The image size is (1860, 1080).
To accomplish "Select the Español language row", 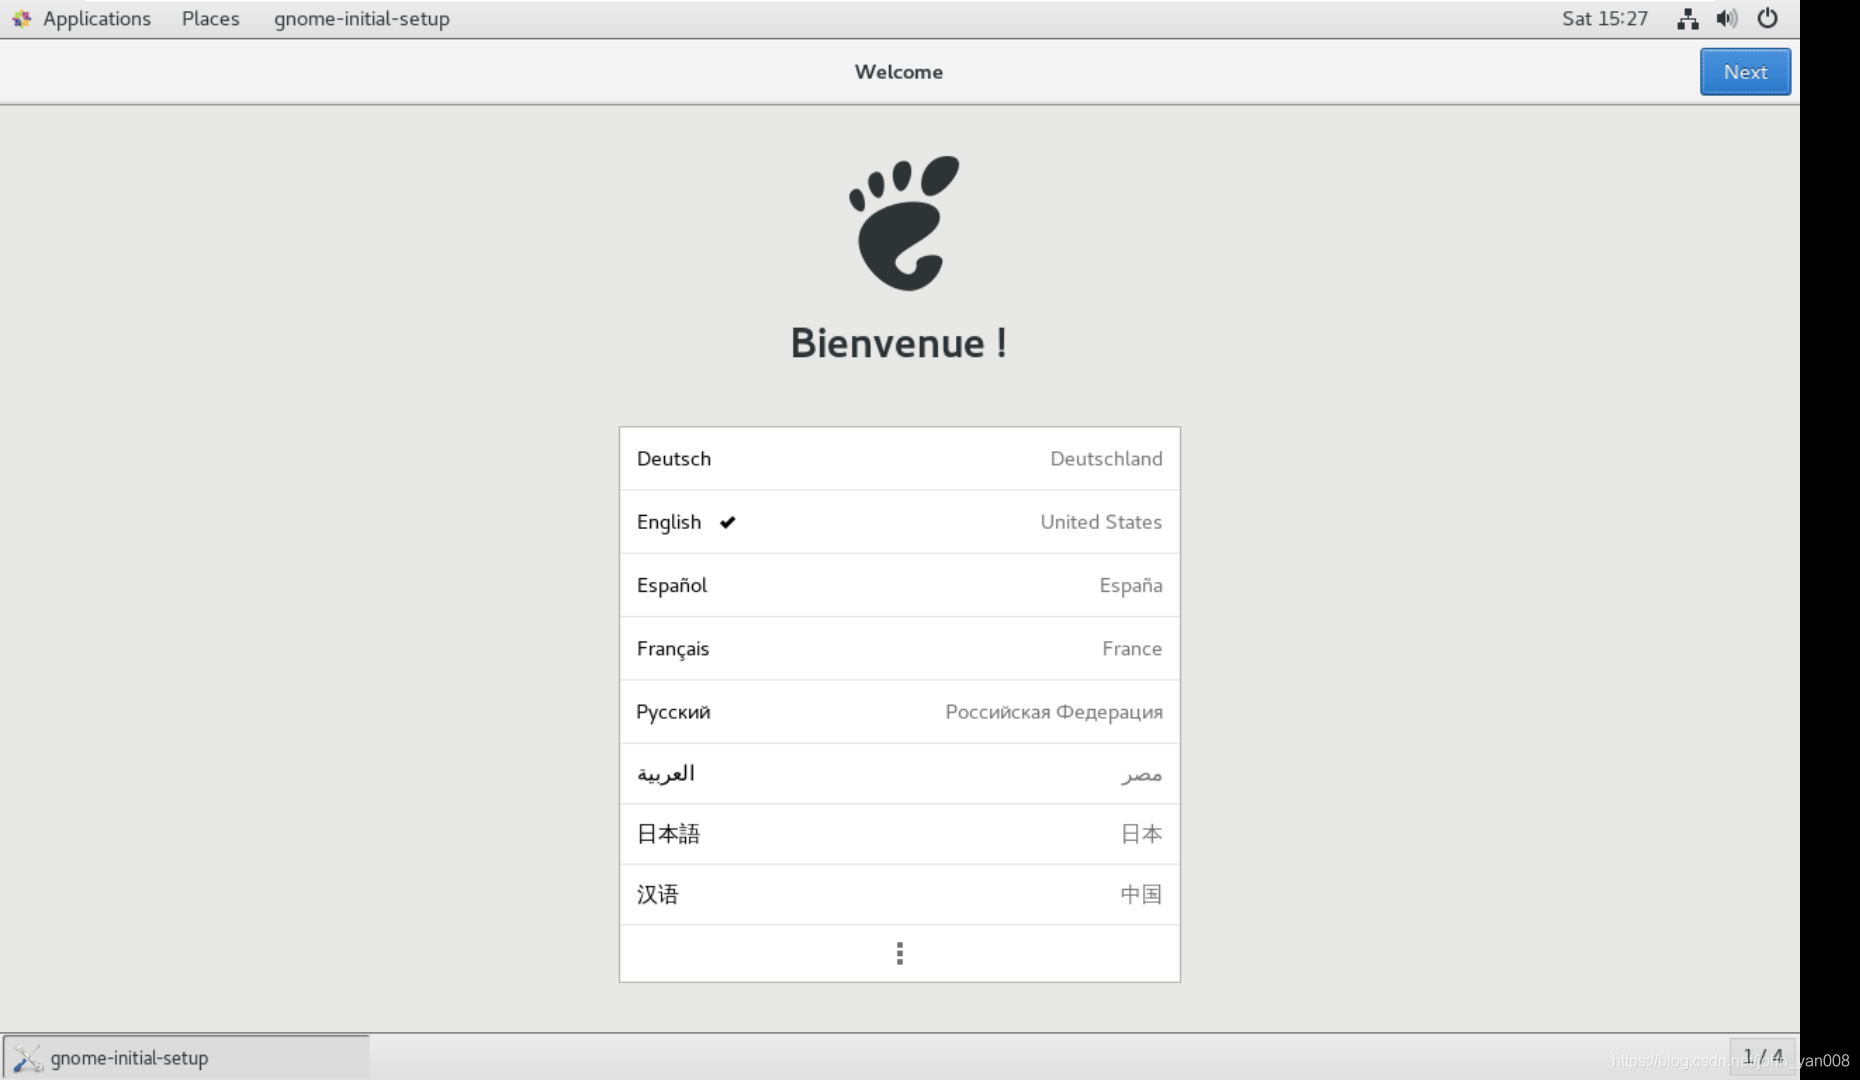I will coord(899,585).
